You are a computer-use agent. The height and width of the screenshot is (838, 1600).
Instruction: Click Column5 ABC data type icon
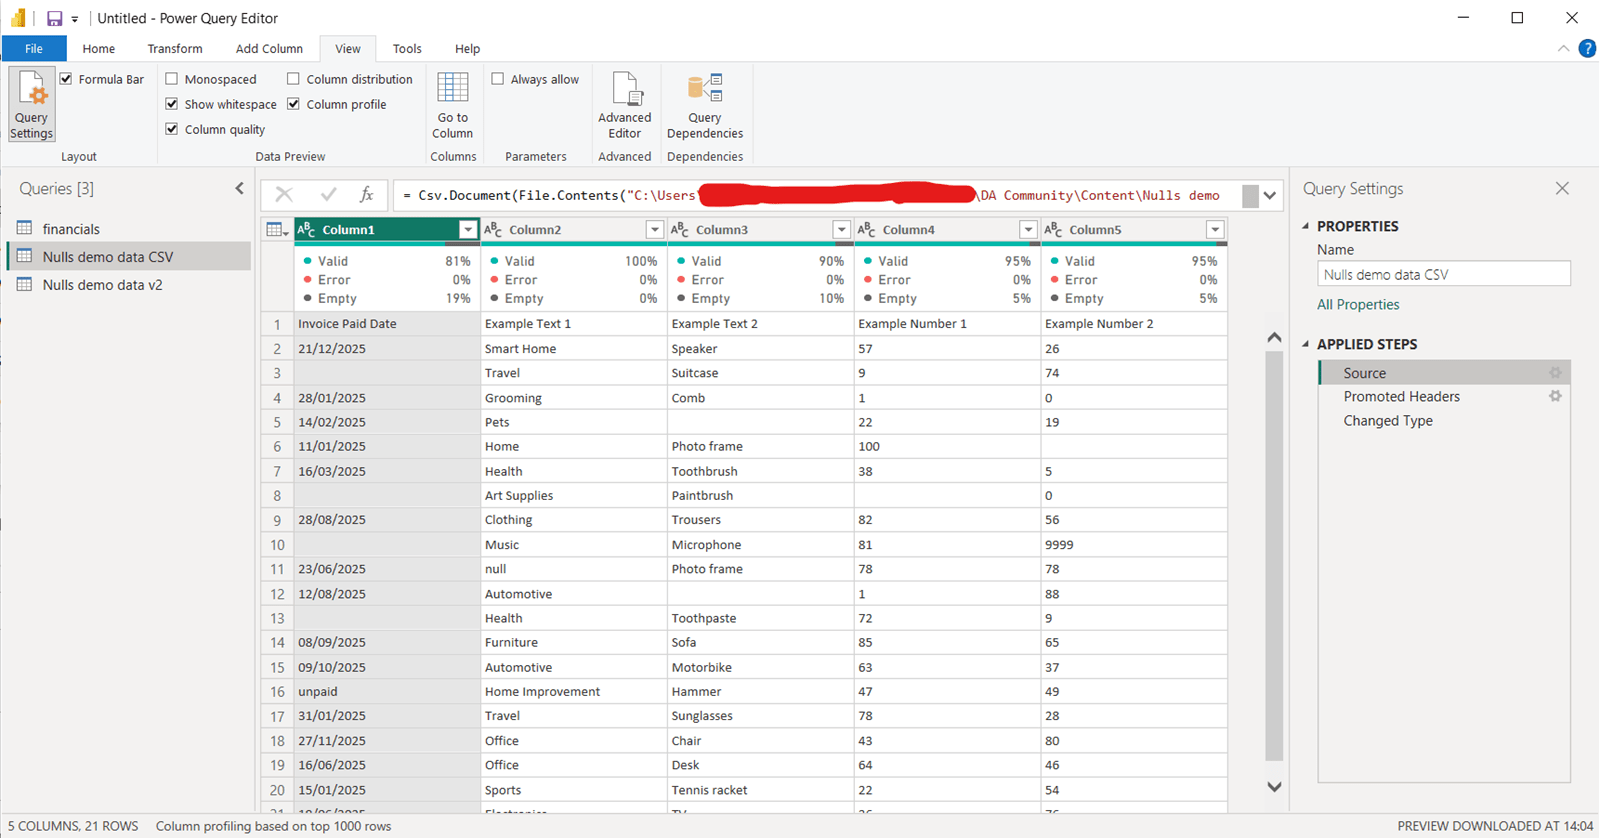coord(1053,230)
